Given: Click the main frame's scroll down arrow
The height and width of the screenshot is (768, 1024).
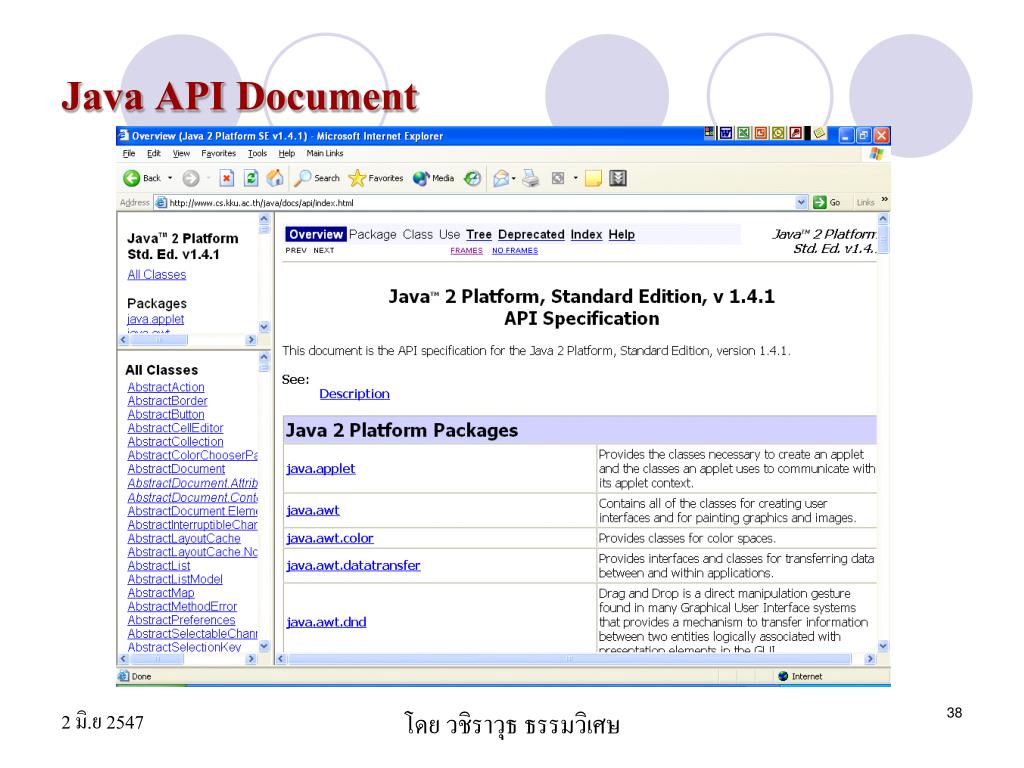Looking at the screenshot, I should click(x=883, y=646).
